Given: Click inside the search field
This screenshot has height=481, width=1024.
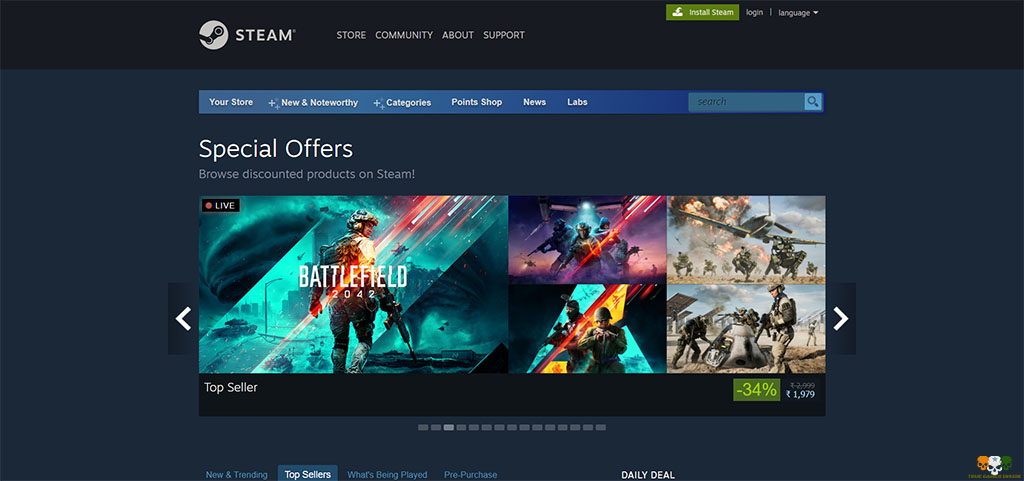Looking at the screenshot, I should (746, 102).
